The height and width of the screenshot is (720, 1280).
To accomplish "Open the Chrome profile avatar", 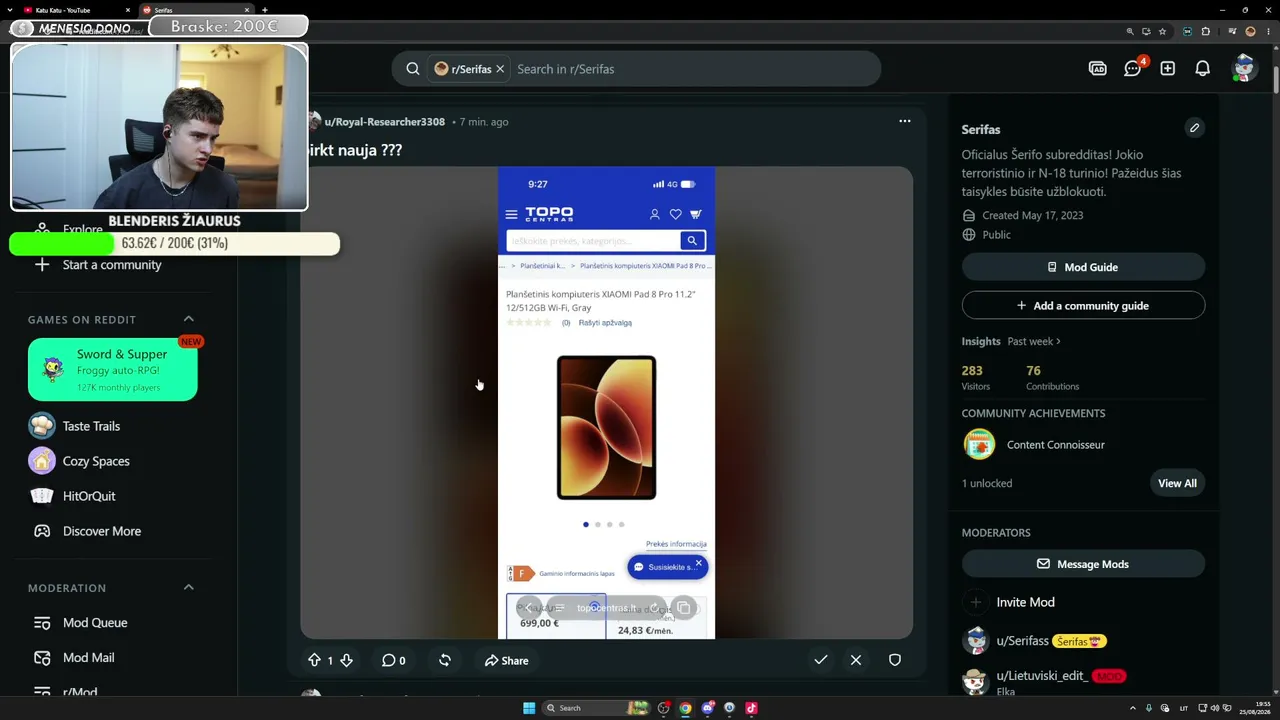I will point(1250,31).
